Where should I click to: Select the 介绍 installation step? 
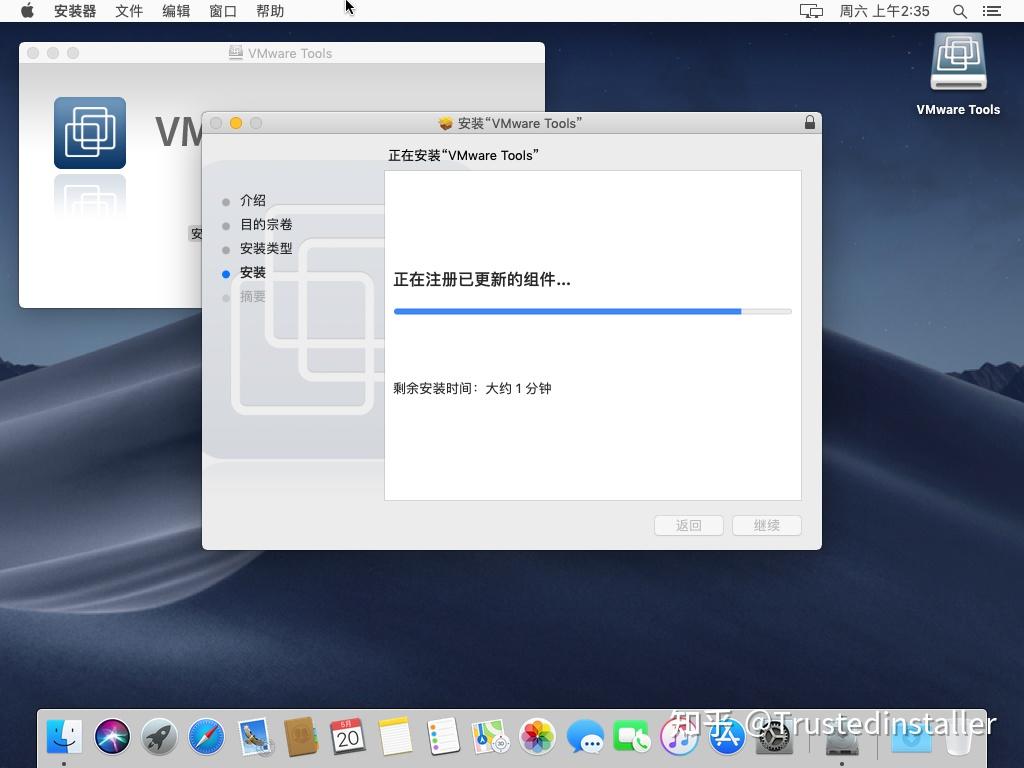[x=253, y=200]
